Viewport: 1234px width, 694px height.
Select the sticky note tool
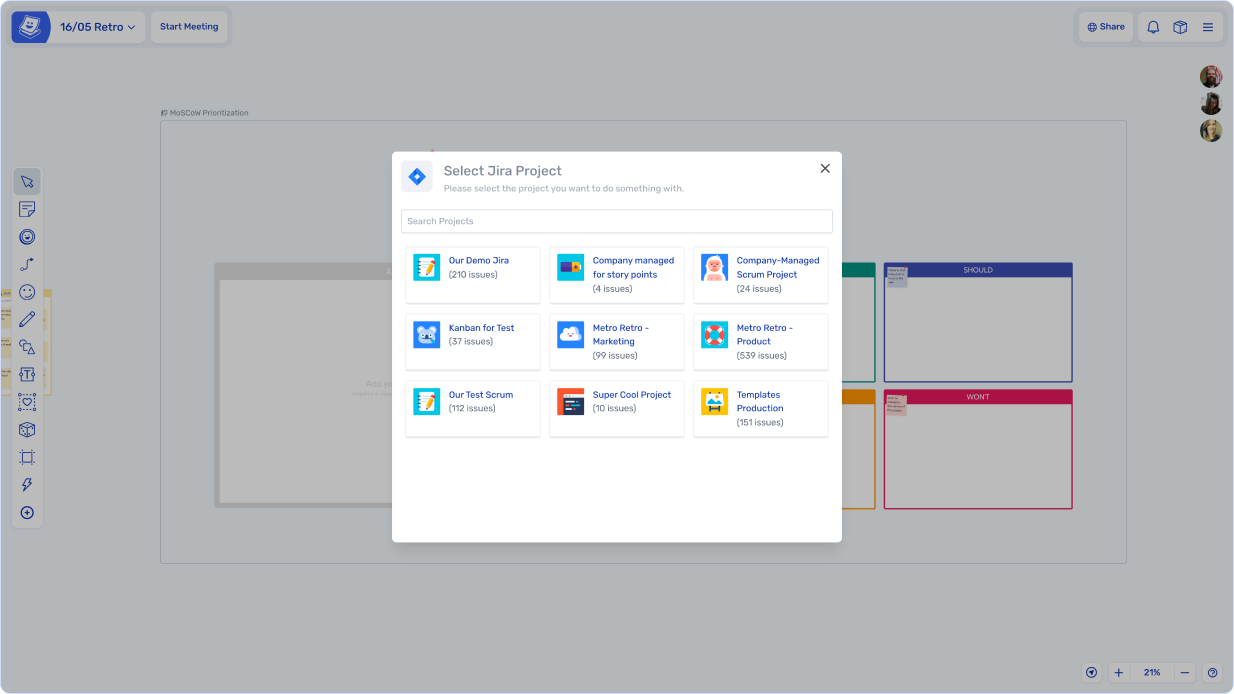(x=27, y=210)
